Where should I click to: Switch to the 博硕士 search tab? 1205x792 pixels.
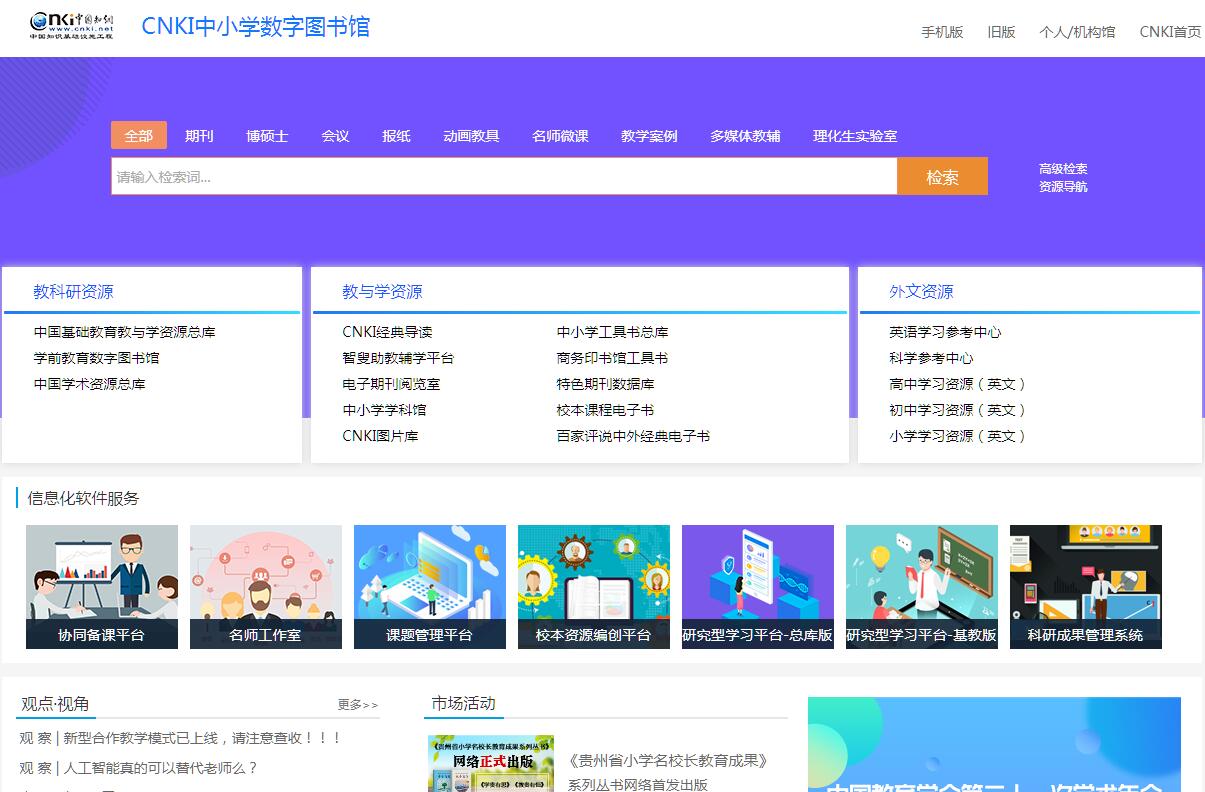pyautogui.click(x=267, y=136)
